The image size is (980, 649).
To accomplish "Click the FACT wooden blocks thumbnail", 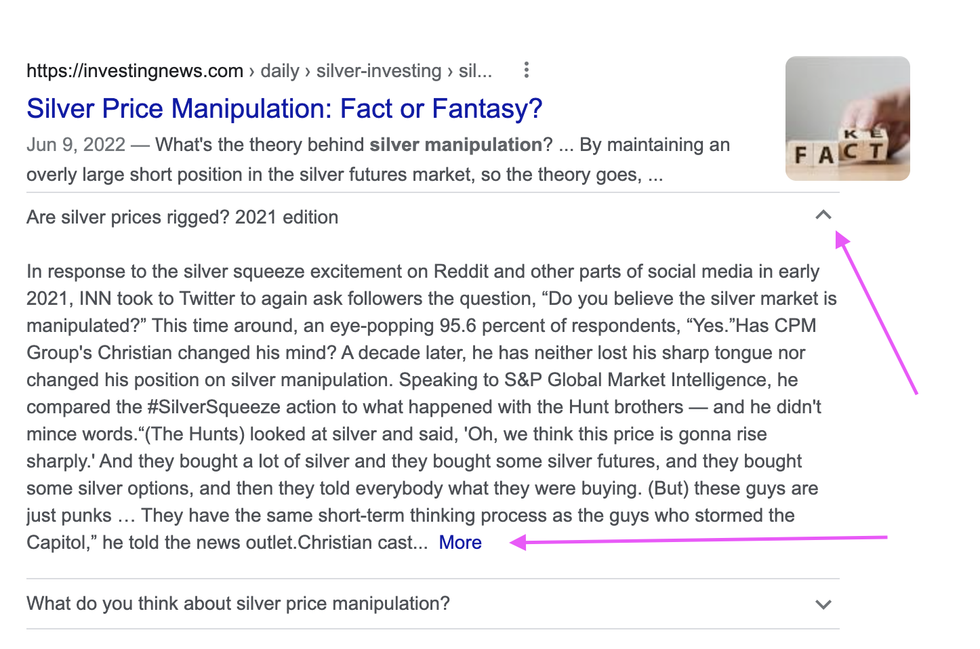I will [x=847, y=118].
